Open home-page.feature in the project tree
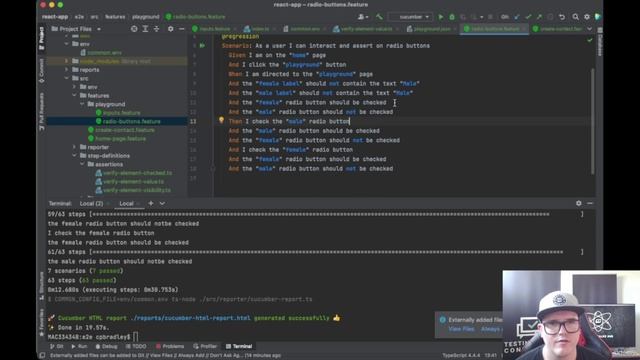 pyautogui.click(x=120, y=138)
